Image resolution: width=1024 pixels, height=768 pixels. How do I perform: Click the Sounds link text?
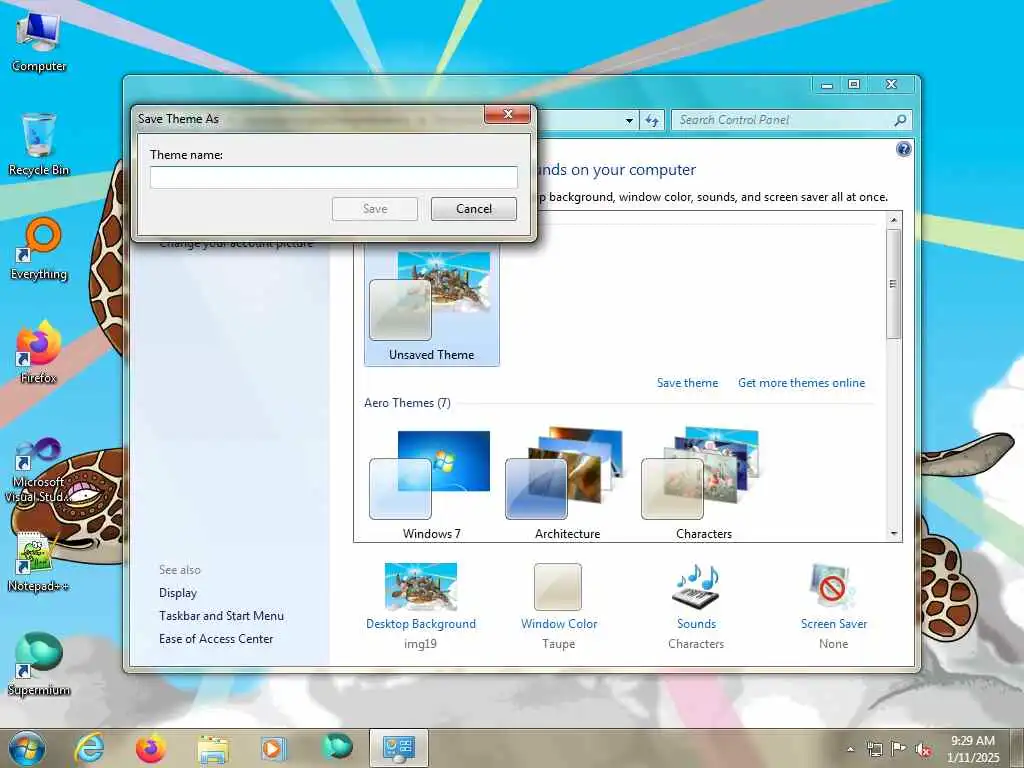696,624
